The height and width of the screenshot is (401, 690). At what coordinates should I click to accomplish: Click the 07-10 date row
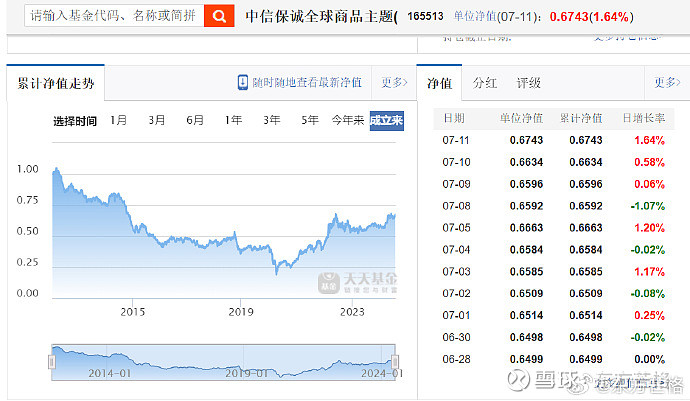[554, 162]
